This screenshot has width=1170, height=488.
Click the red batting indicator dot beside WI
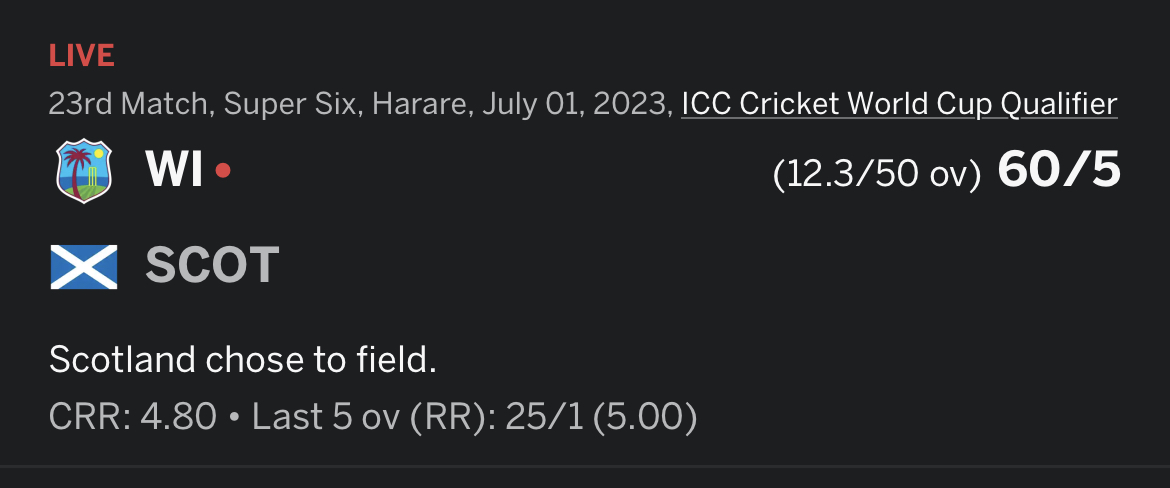(222, 171)
